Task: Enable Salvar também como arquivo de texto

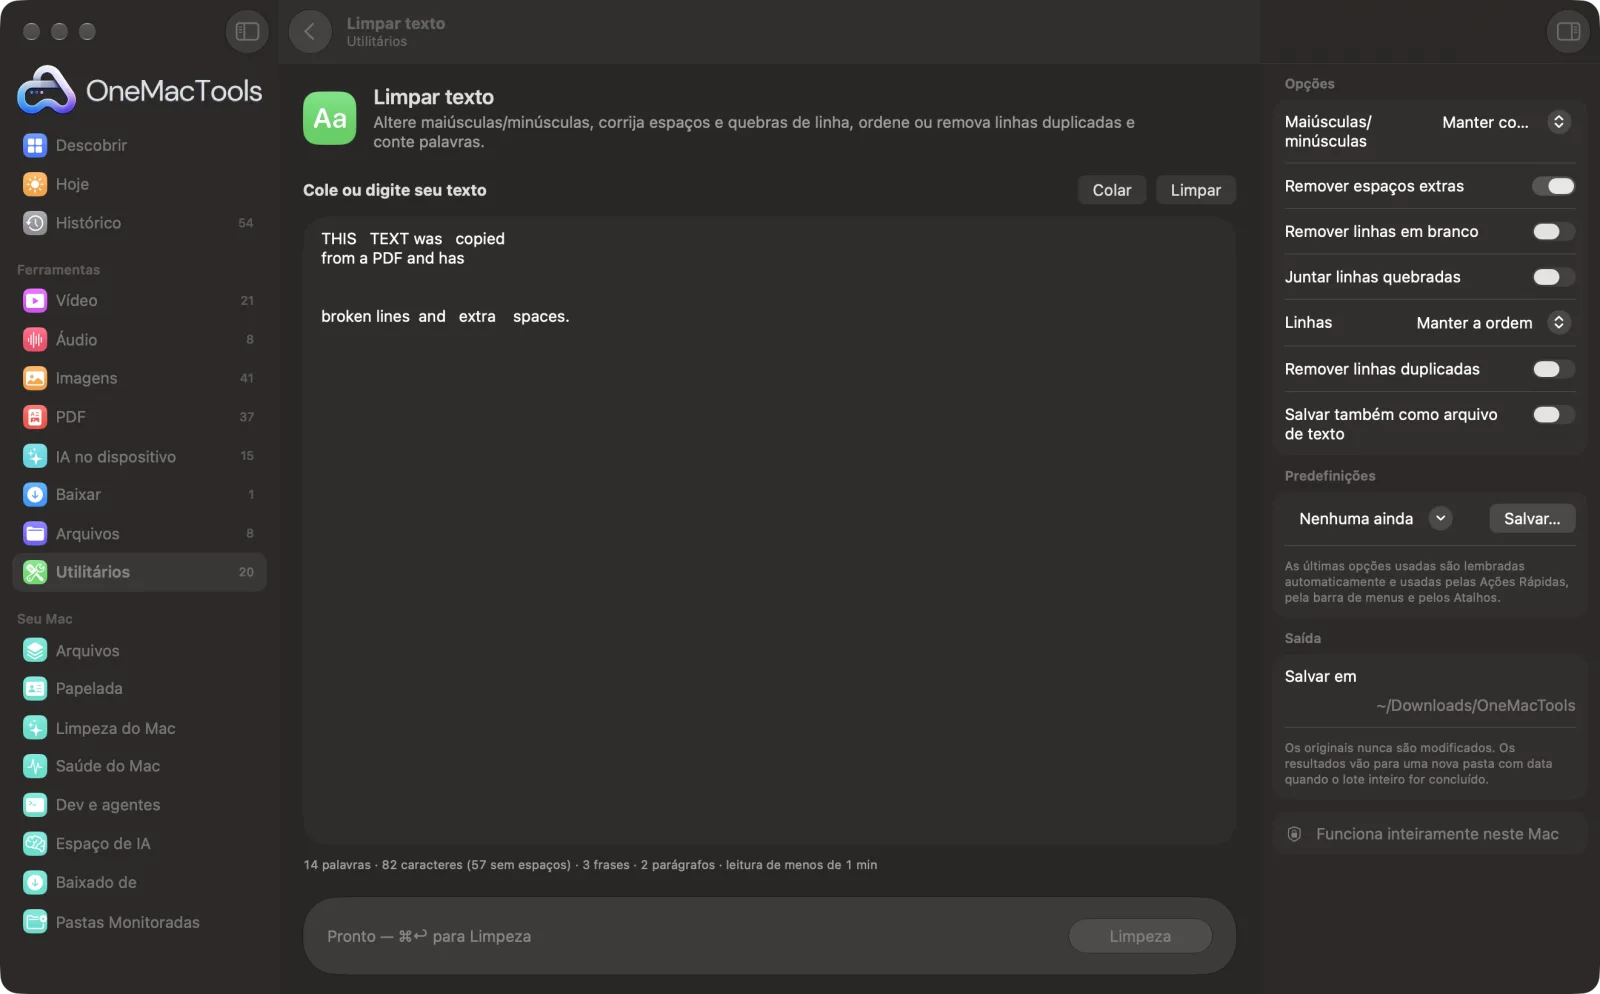Action: (1554, 415)
